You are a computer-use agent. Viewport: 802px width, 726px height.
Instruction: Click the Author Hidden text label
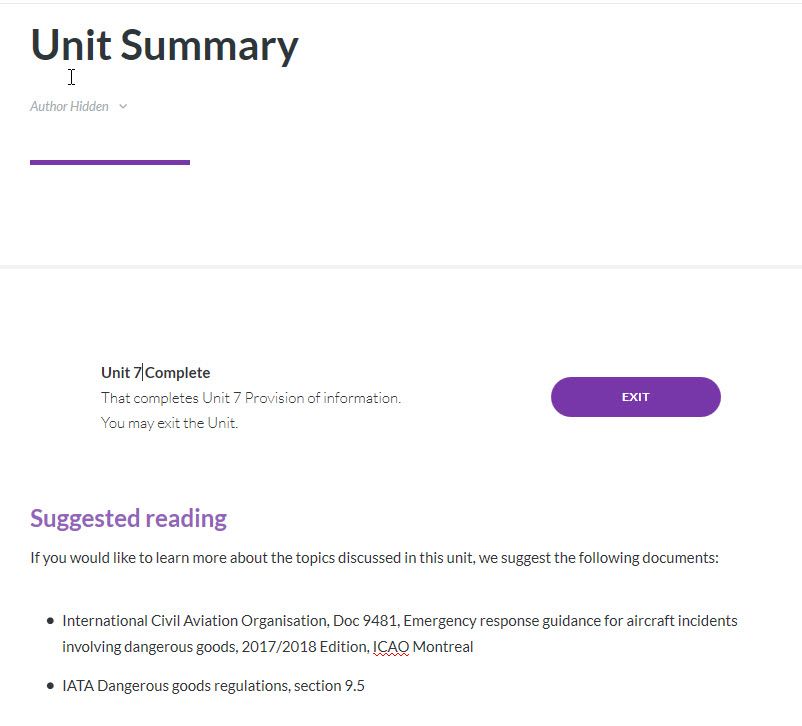69,106
